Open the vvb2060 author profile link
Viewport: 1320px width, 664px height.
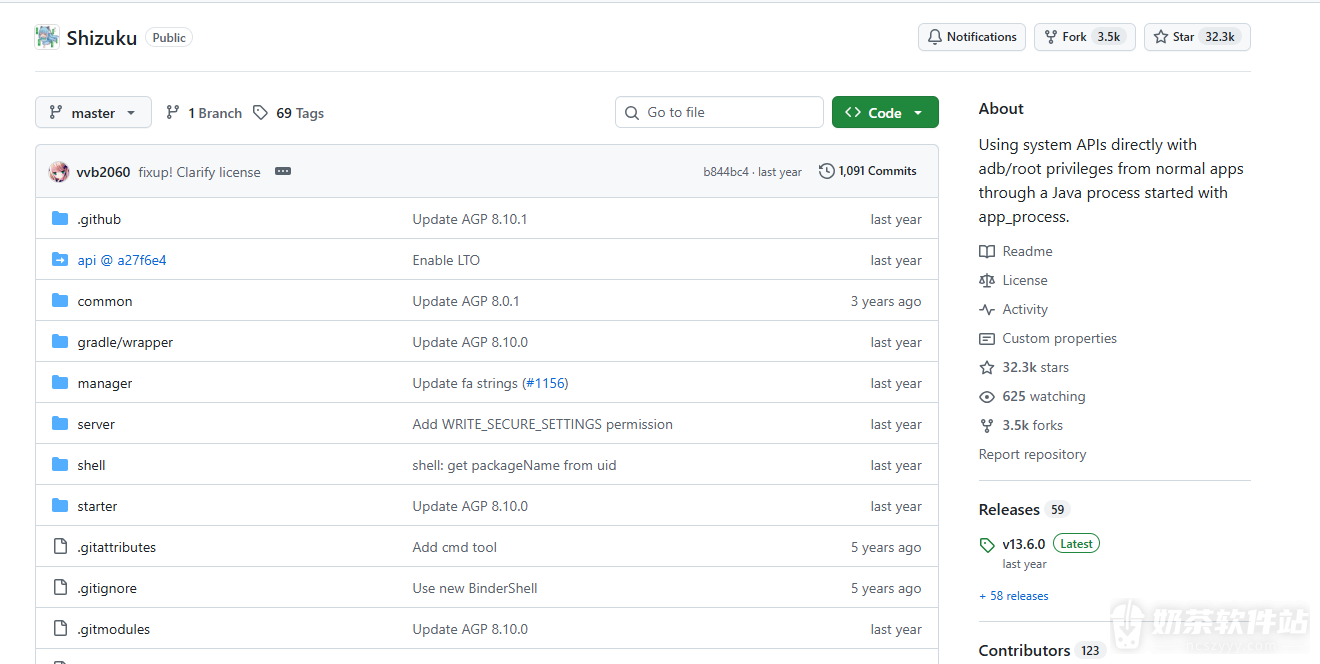coord(103,172)
